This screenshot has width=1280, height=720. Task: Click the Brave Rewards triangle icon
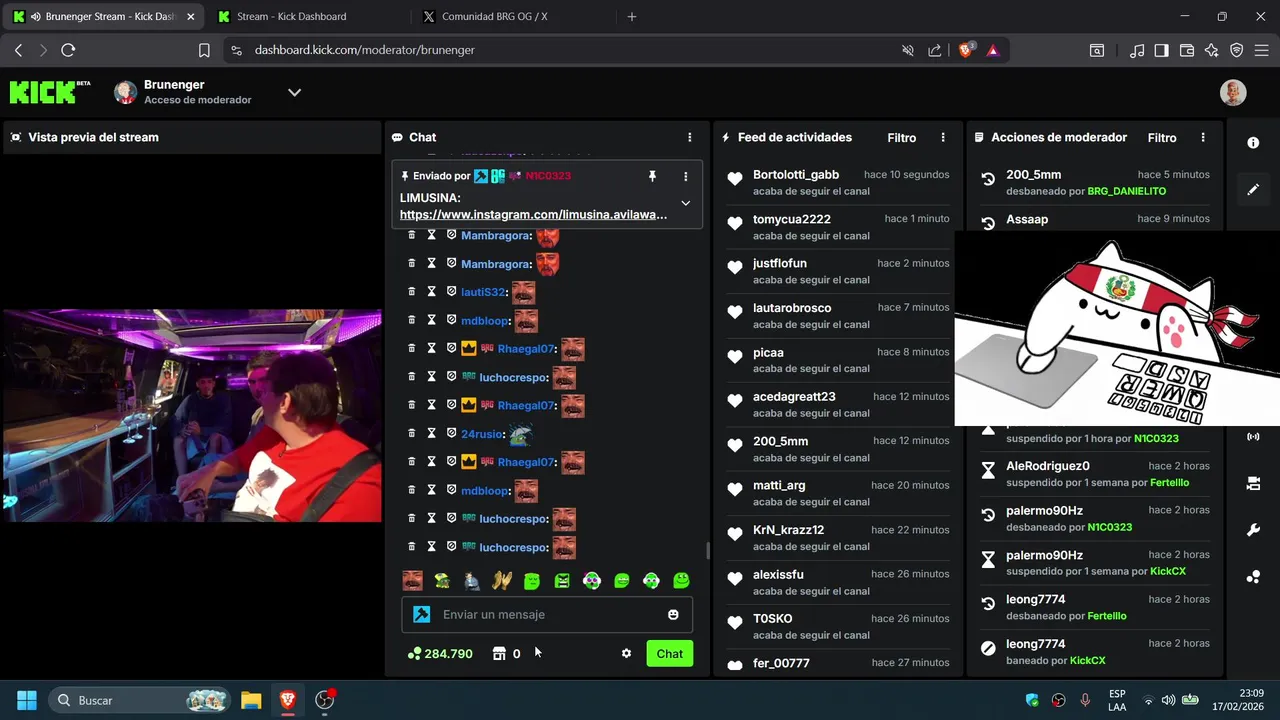[993, 50]
